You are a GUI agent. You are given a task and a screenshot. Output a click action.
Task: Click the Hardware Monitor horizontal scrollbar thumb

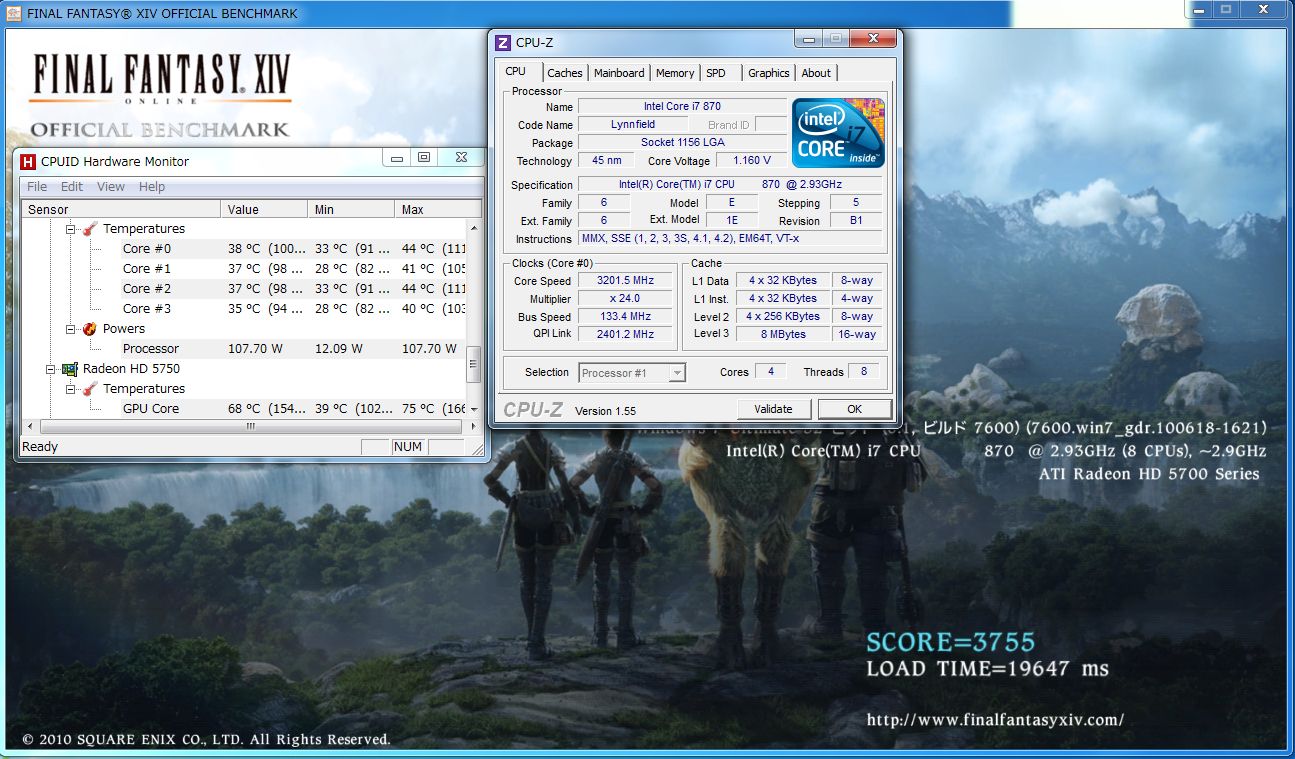pyautogui.click(x=250, y=426)
